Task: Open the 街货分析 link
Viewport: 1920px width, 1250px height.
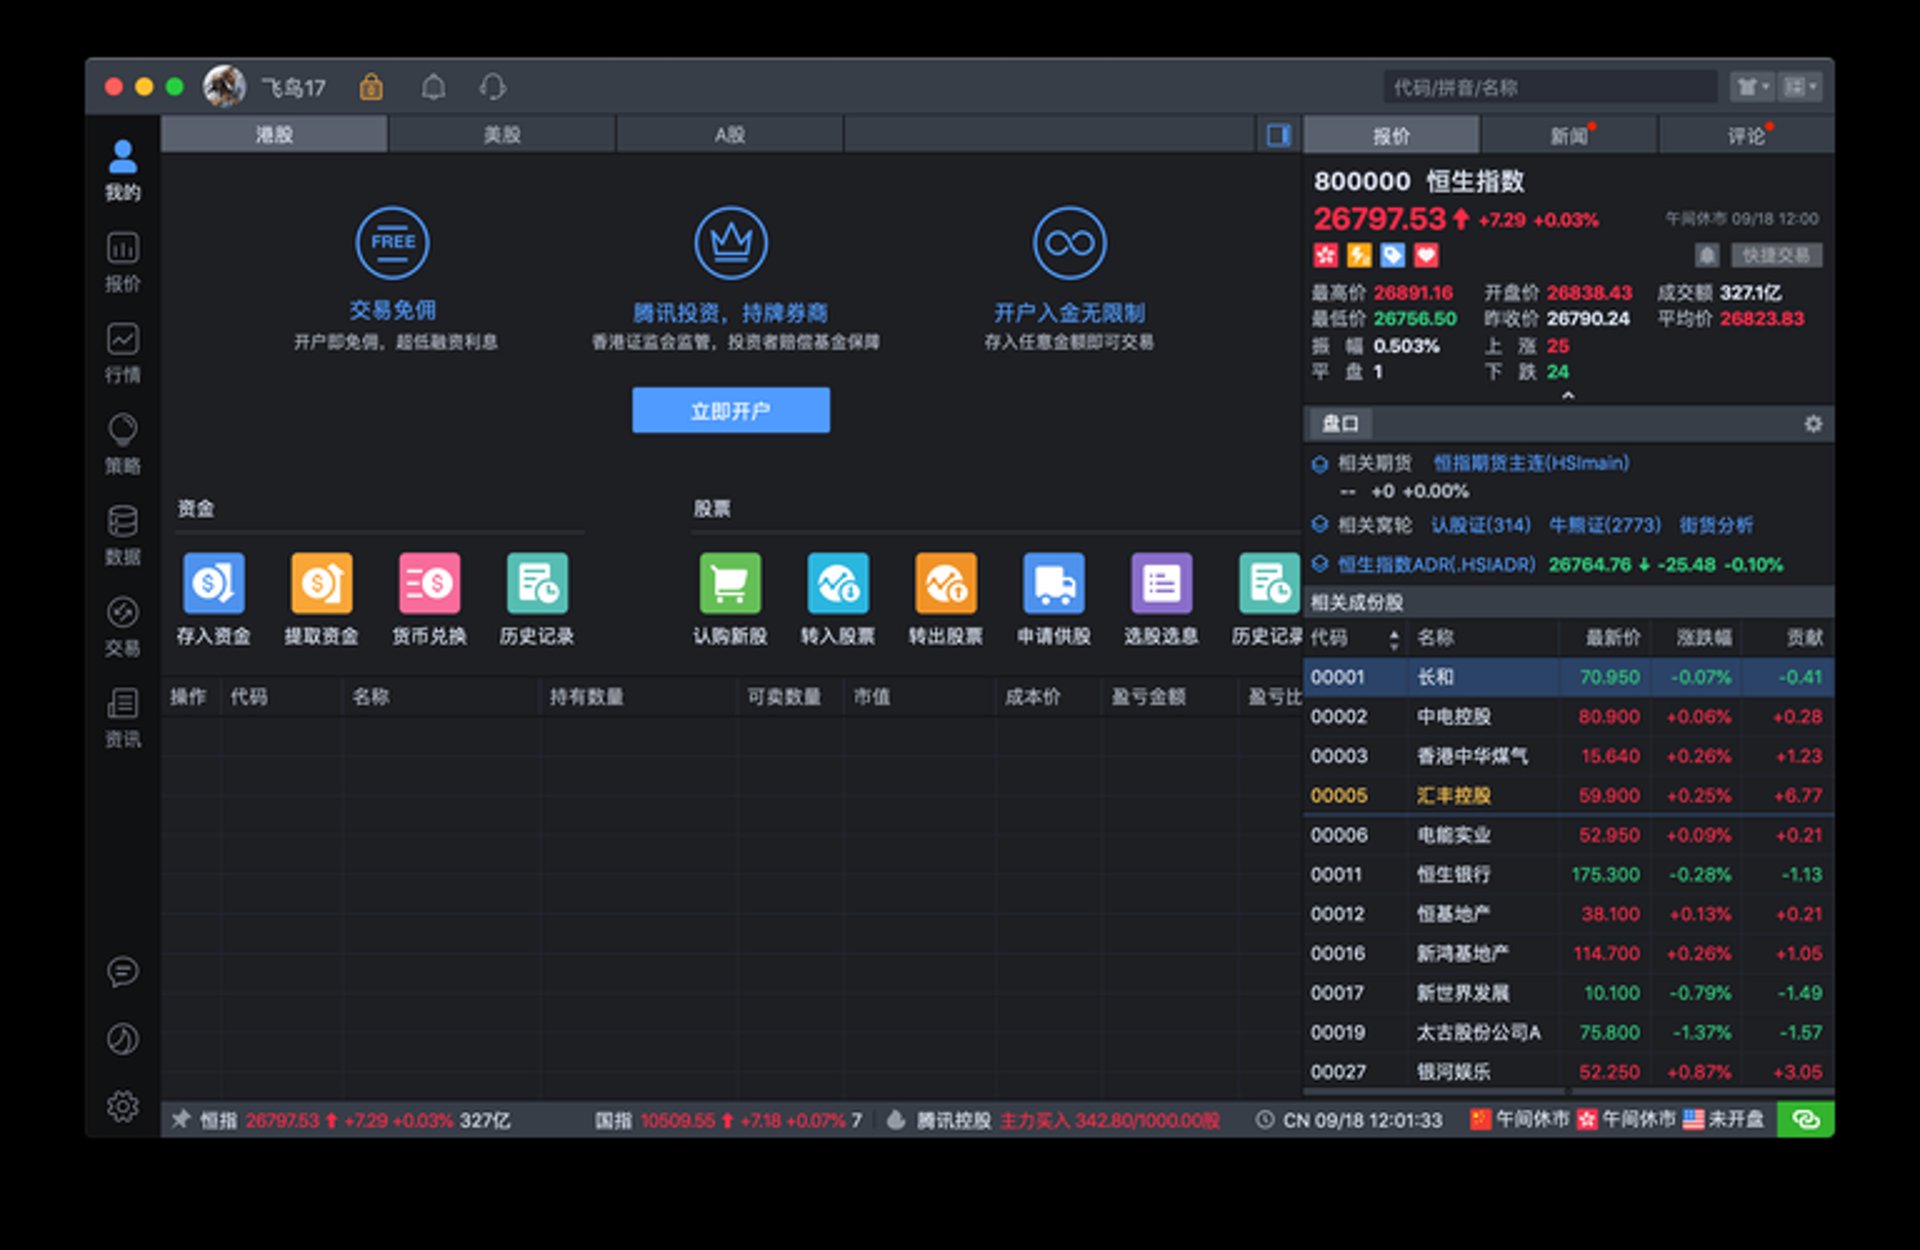Action: click(x=1716, y=525)
